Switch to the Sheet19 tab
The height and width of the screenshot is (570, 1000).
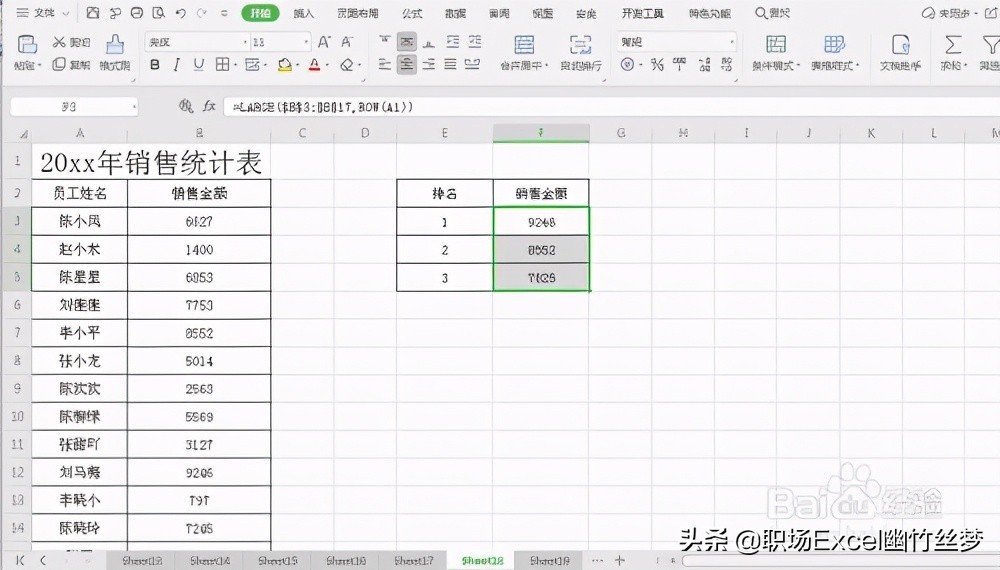click(550, 560)
